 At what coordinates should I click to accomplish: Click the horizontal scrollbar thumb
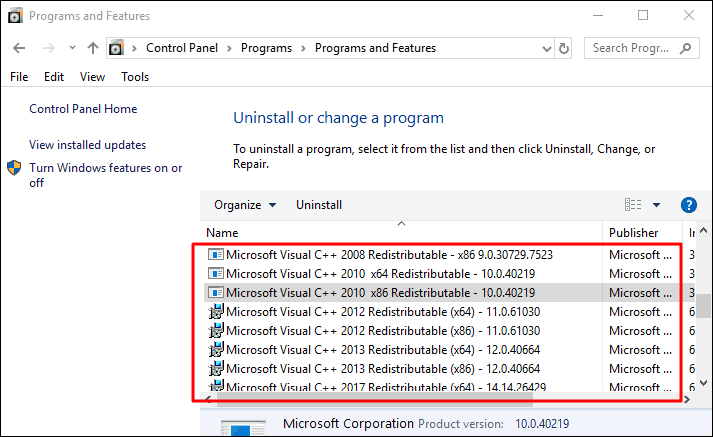tap(374, 399)
